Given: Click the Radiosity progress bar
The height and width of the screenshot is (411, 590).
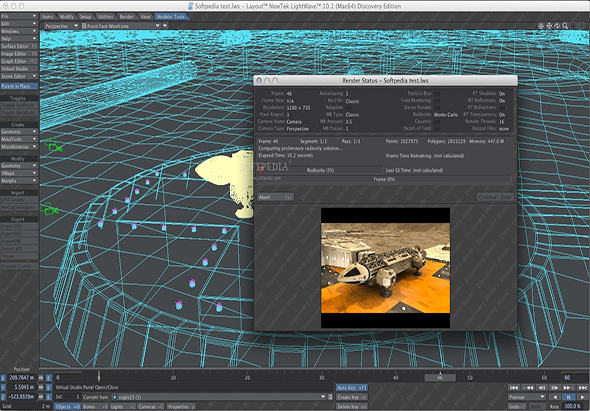Looking at the screenshot, I should (x=320, y=170).
